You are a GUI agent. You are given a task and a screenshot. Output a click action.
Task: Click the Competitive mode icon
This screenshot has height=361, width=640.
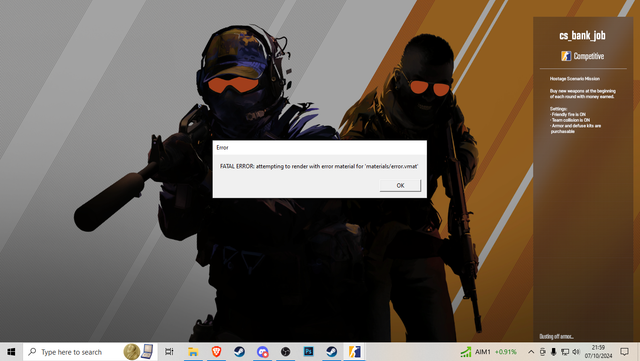click(566, 56)
